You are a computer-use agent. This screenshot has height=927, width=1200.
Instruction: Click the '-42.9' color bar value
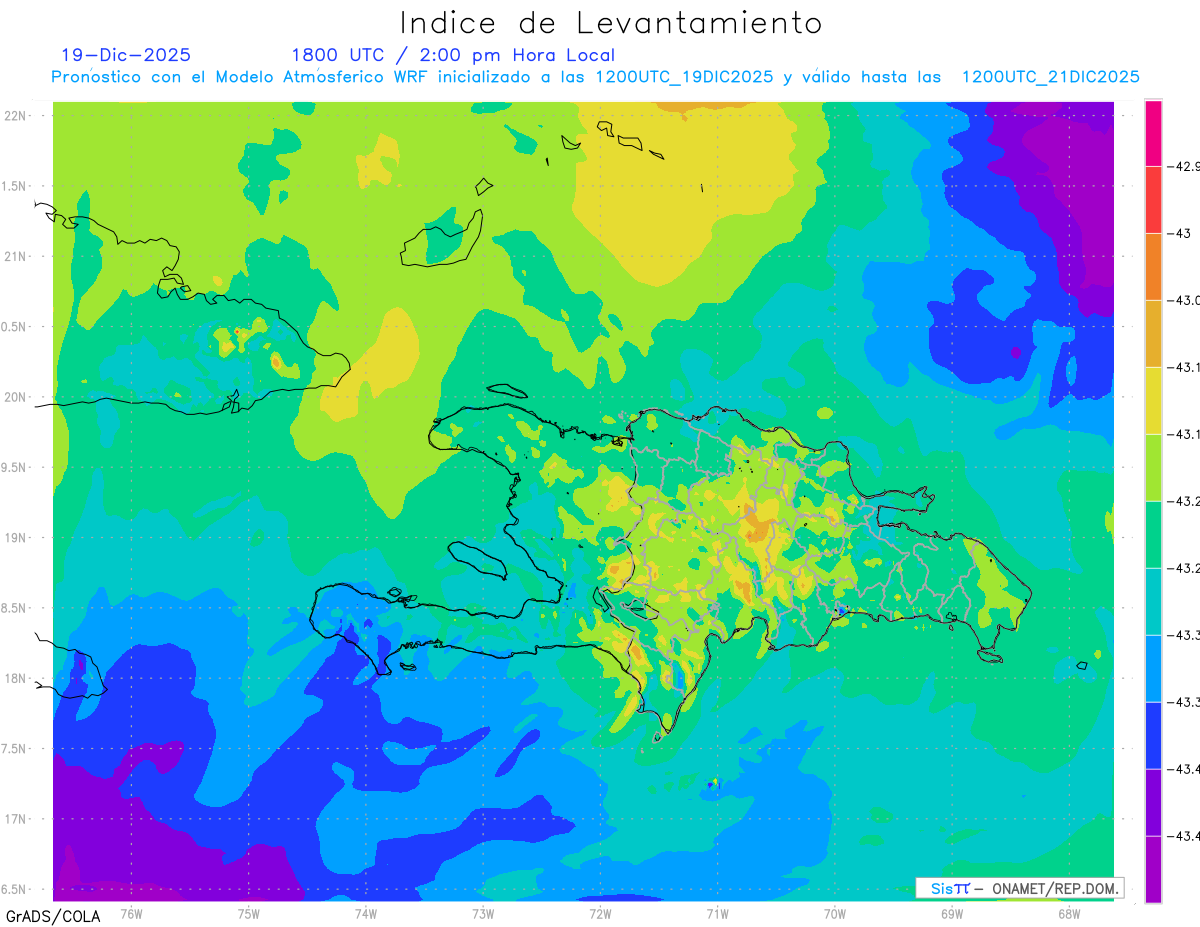(x=1186, y=166)
